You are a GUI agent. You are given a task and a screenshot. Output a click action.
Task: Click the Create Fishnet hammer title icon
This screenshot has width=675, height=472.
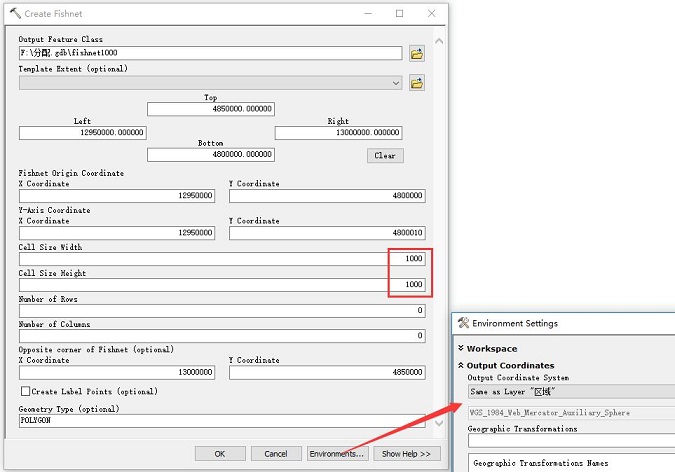pyautogui.click(x=15, y=13)
